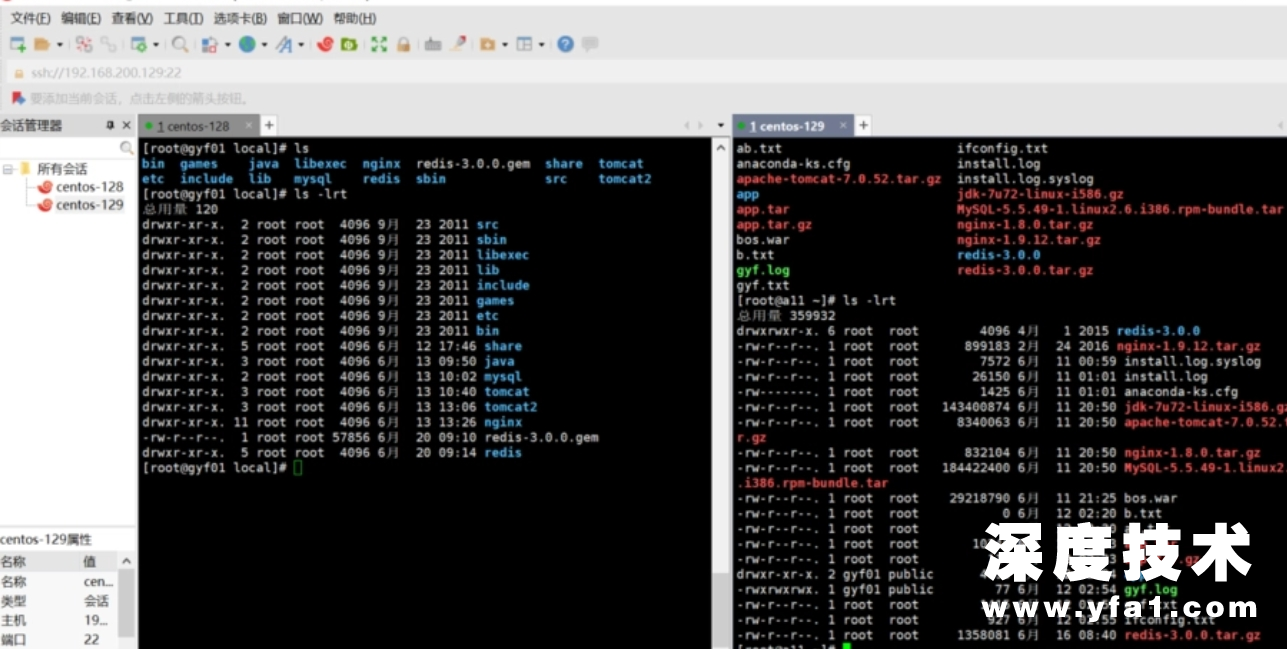Click the folder-plus toolbar icon

tap(488, 44)
